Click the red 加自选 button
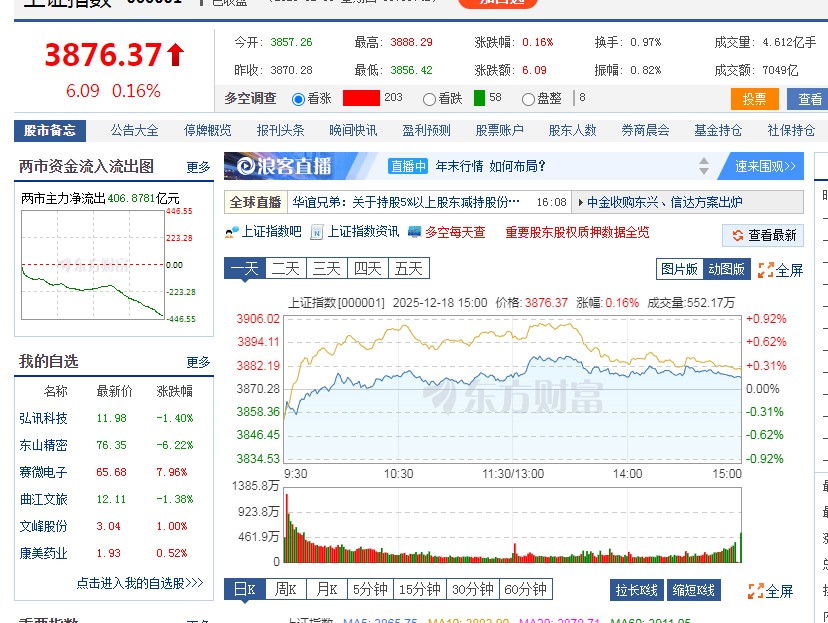The image size is (828, 623). click(500, 4)
